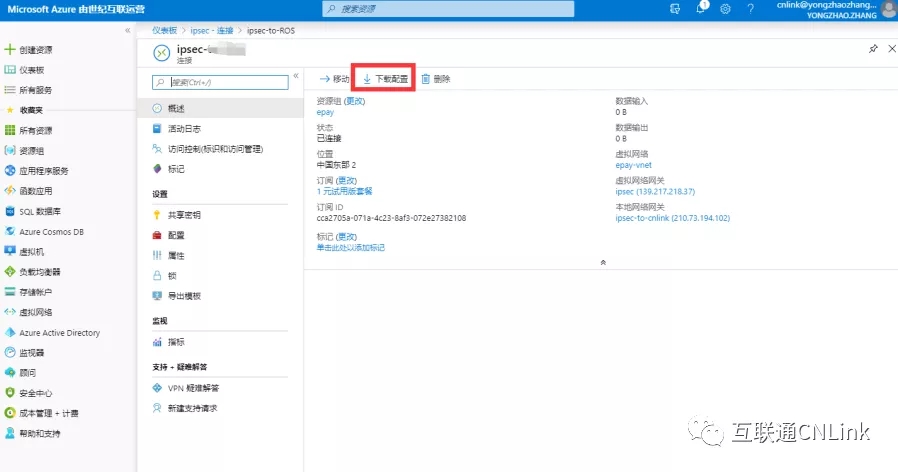This screenshot has width=898, height=472.
Task: Collapse the resource menu with chevron
Action: [296, 76]
